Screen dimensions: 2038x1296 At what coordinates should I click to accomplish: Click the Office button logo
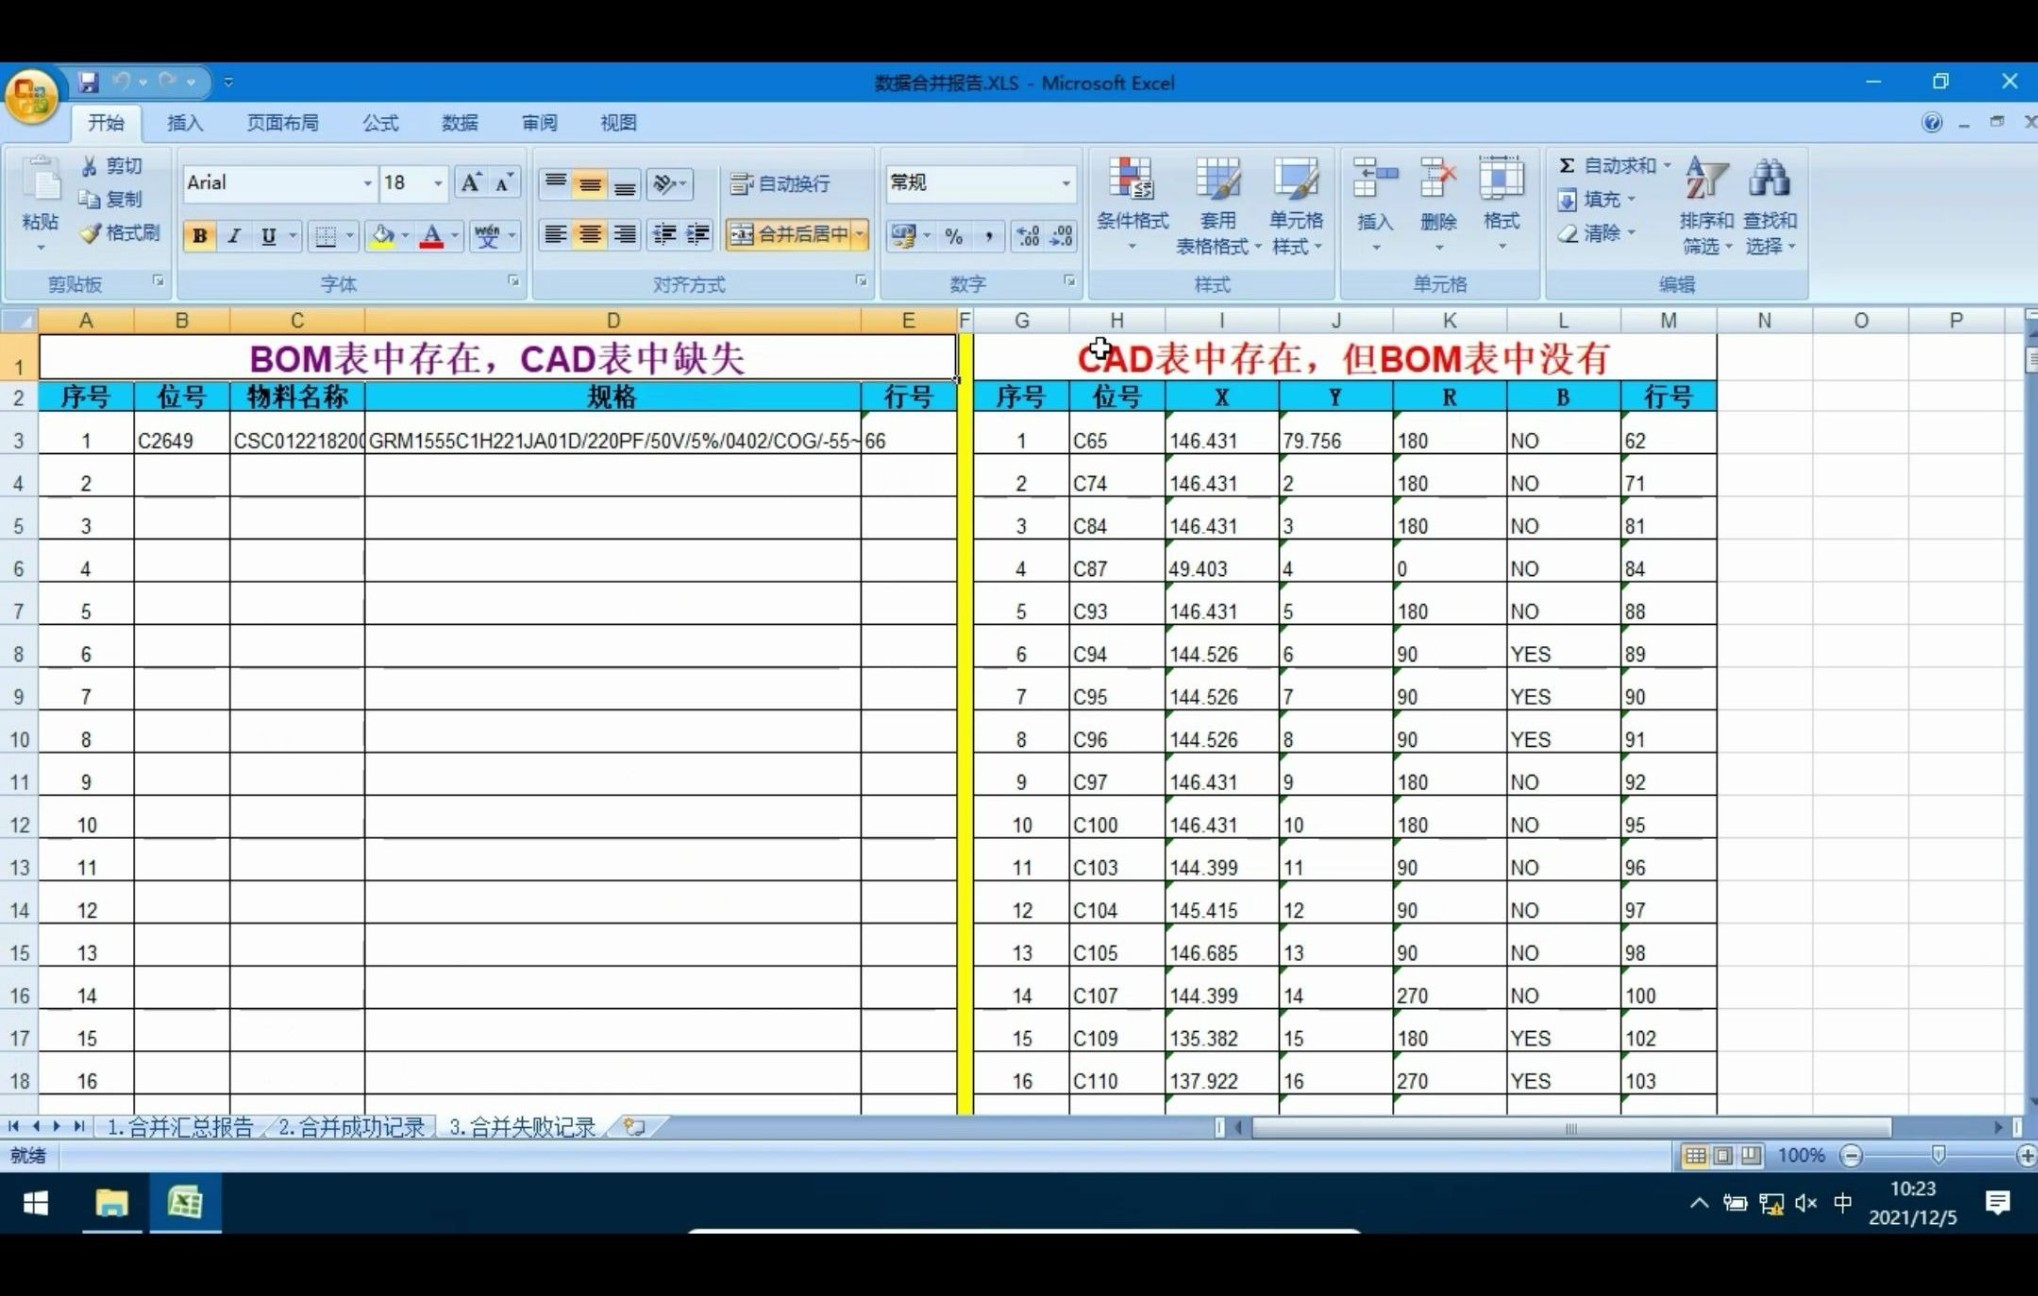tap(31, 97)
